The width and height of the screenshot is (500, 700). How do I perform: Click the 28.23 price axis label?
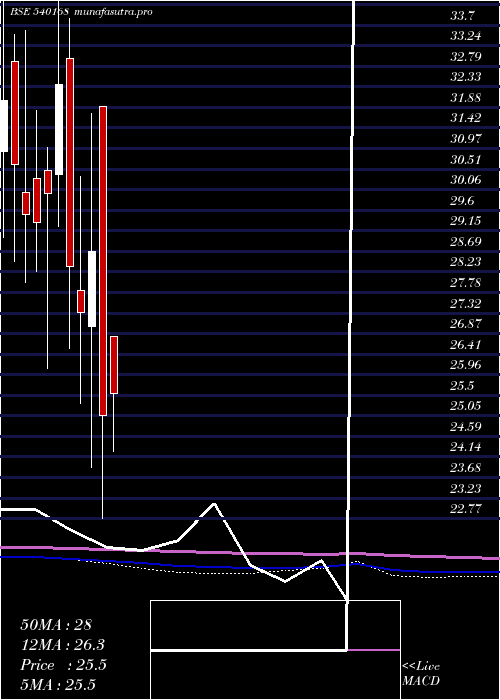466,262
